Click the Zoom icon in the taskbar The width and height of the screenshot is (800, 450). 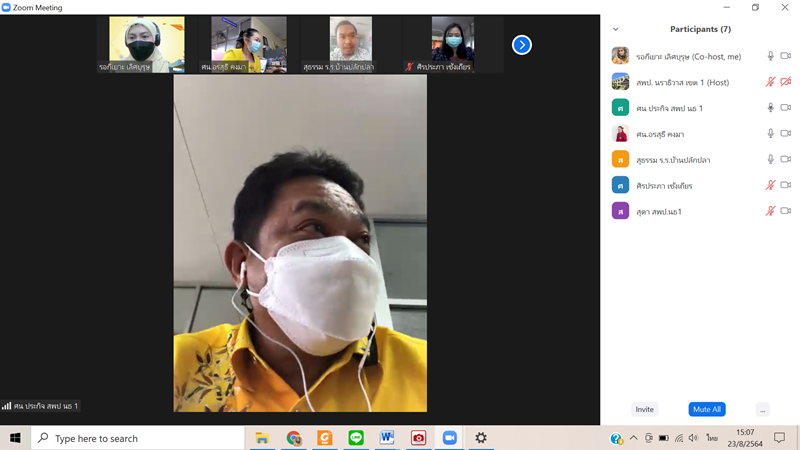point(450,438)
